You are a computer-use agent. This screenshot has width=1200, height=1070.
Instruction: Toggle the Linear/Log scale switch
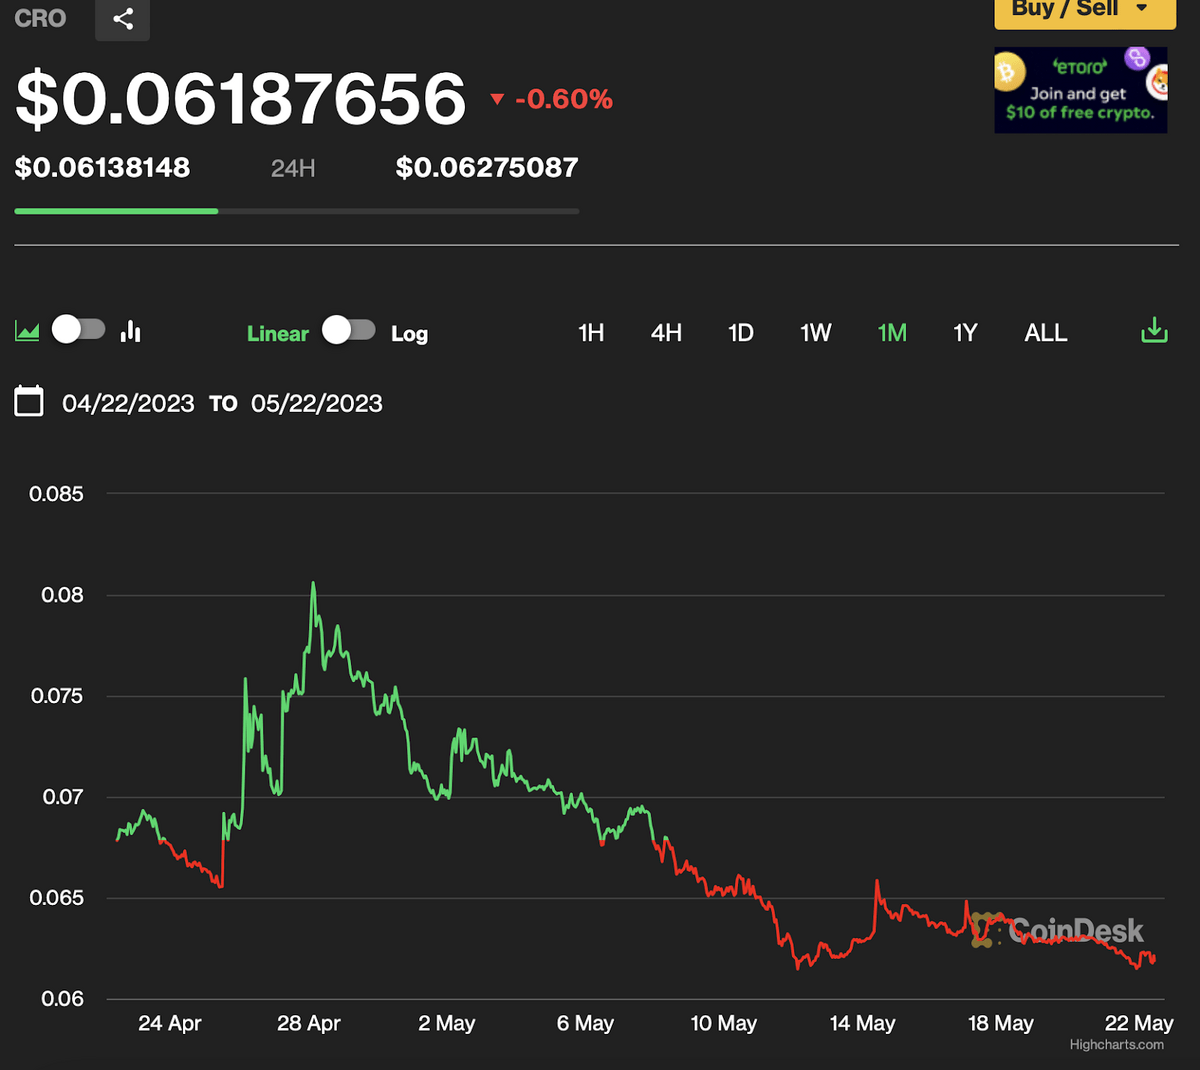(349, 330)
